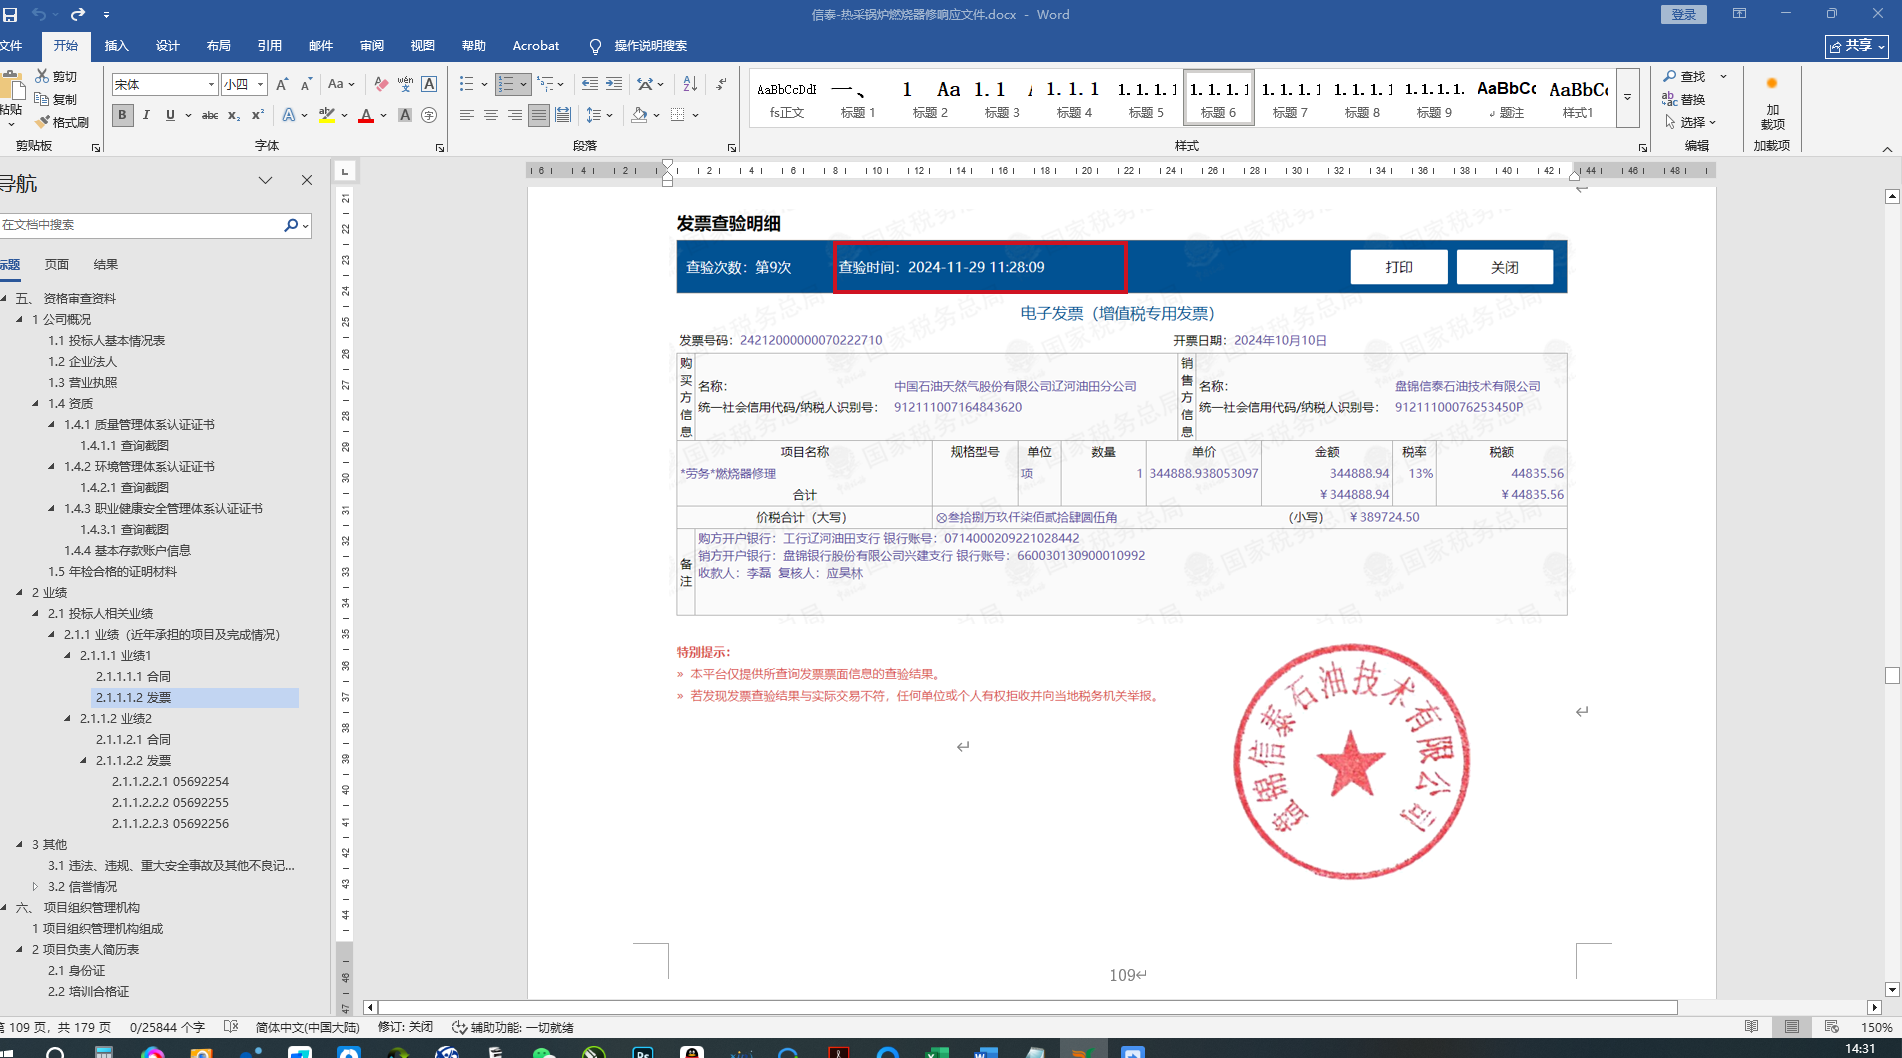Show or hide paragraph marks
The height and width of the screenshot is (1058, 1902).
(x=722, y=85)
